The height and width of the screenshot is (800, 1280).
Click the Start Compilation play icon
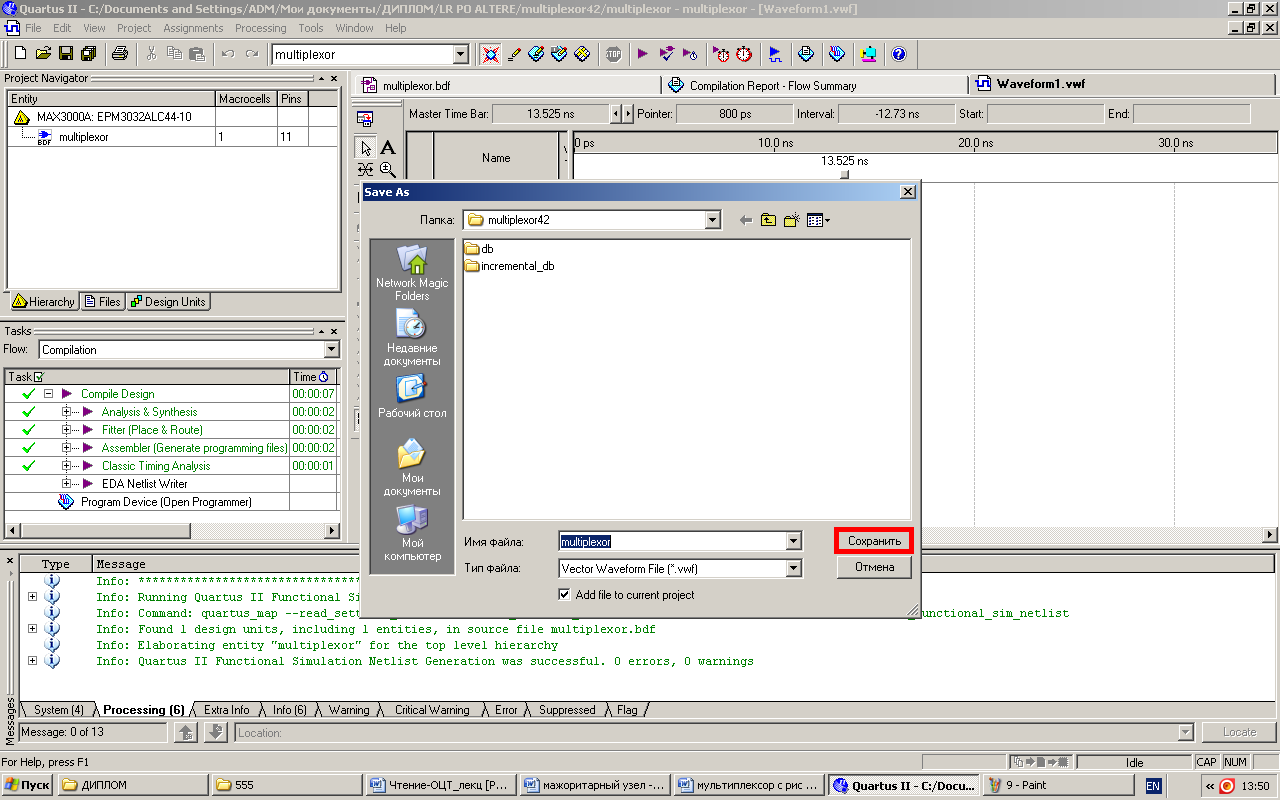click(x=642, y=53)
